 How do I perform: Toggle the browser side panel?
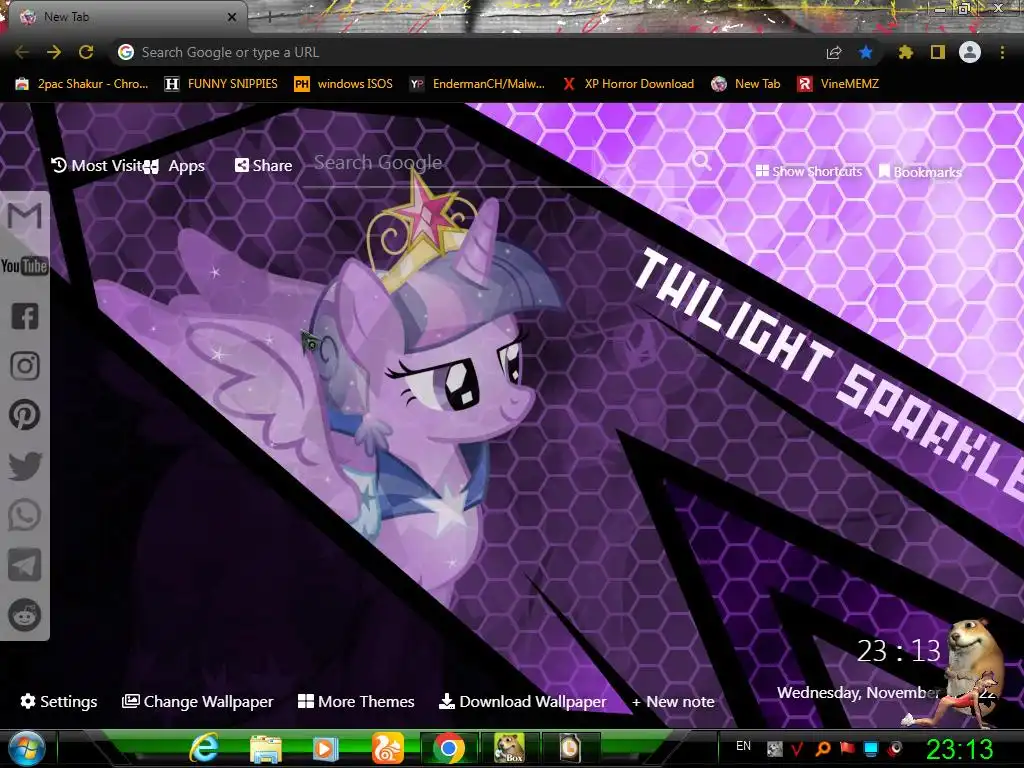938,52
